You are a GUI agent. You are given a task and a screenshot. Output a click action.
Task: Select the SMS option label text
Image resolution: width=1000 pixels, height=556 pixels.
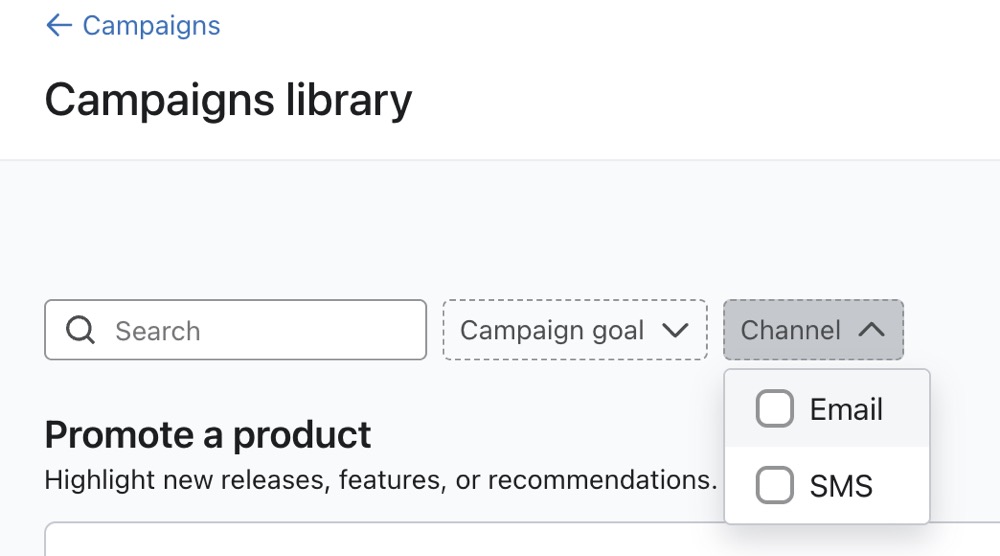[x=841, y=486]
